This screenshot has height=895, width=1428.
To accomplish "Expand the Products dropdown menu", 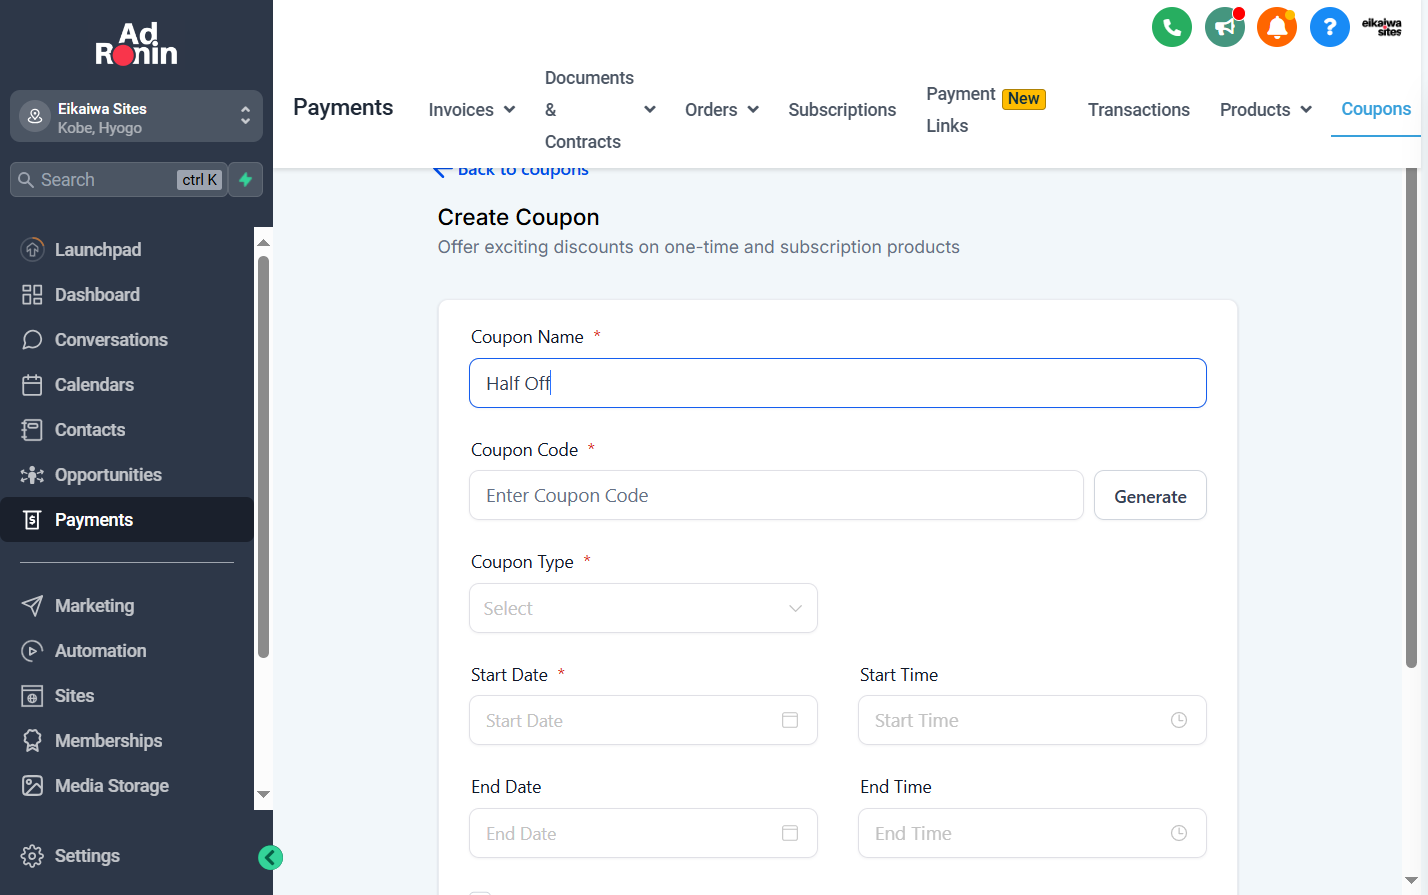I will [1266, 110].
